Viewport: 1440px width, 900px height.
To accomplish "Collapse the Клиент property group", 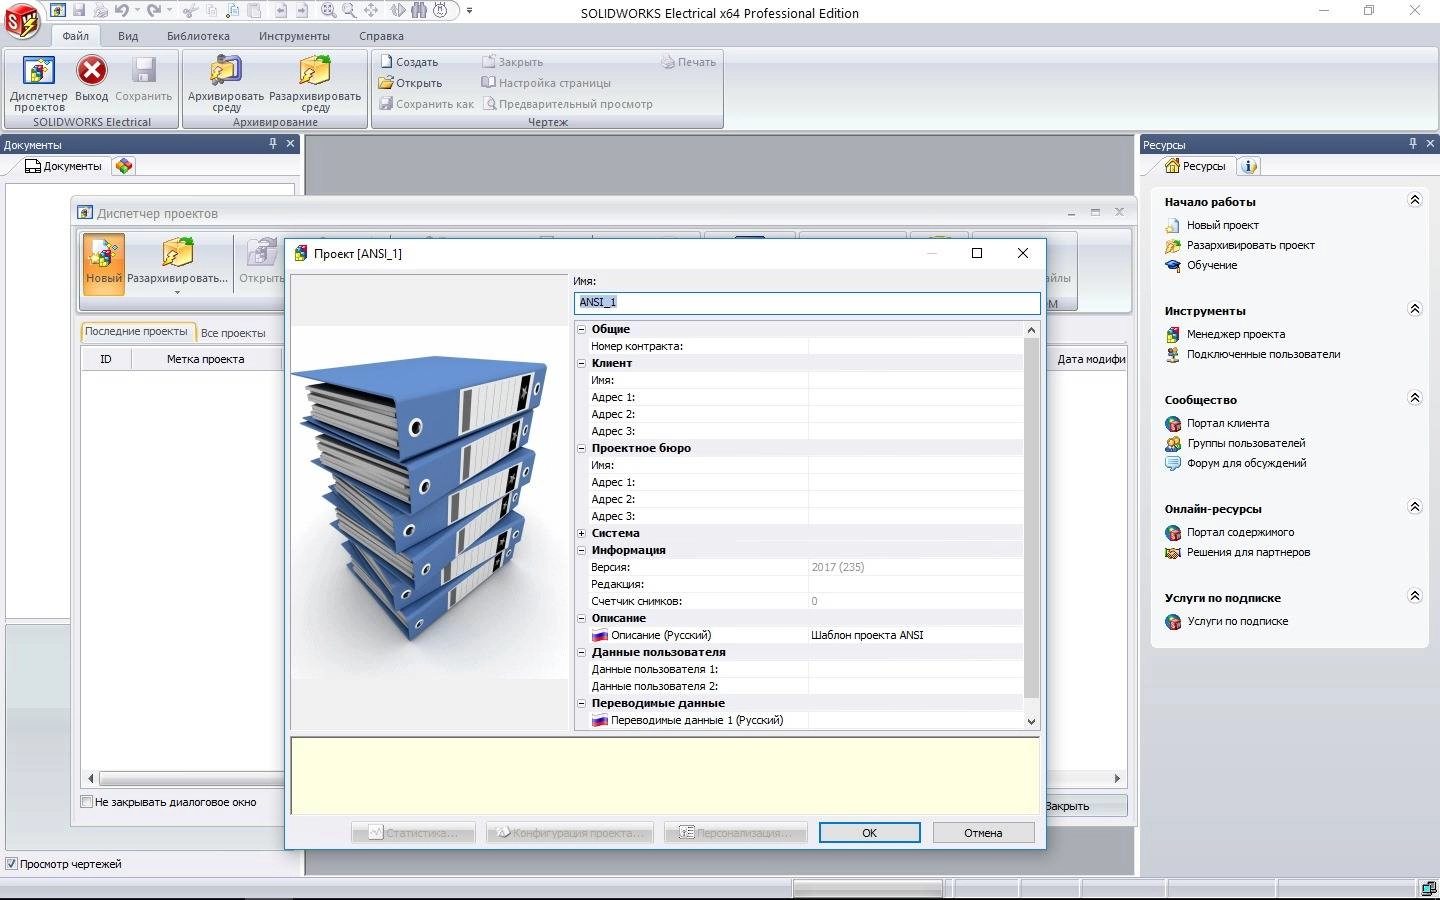I will (x=581, y=363).
